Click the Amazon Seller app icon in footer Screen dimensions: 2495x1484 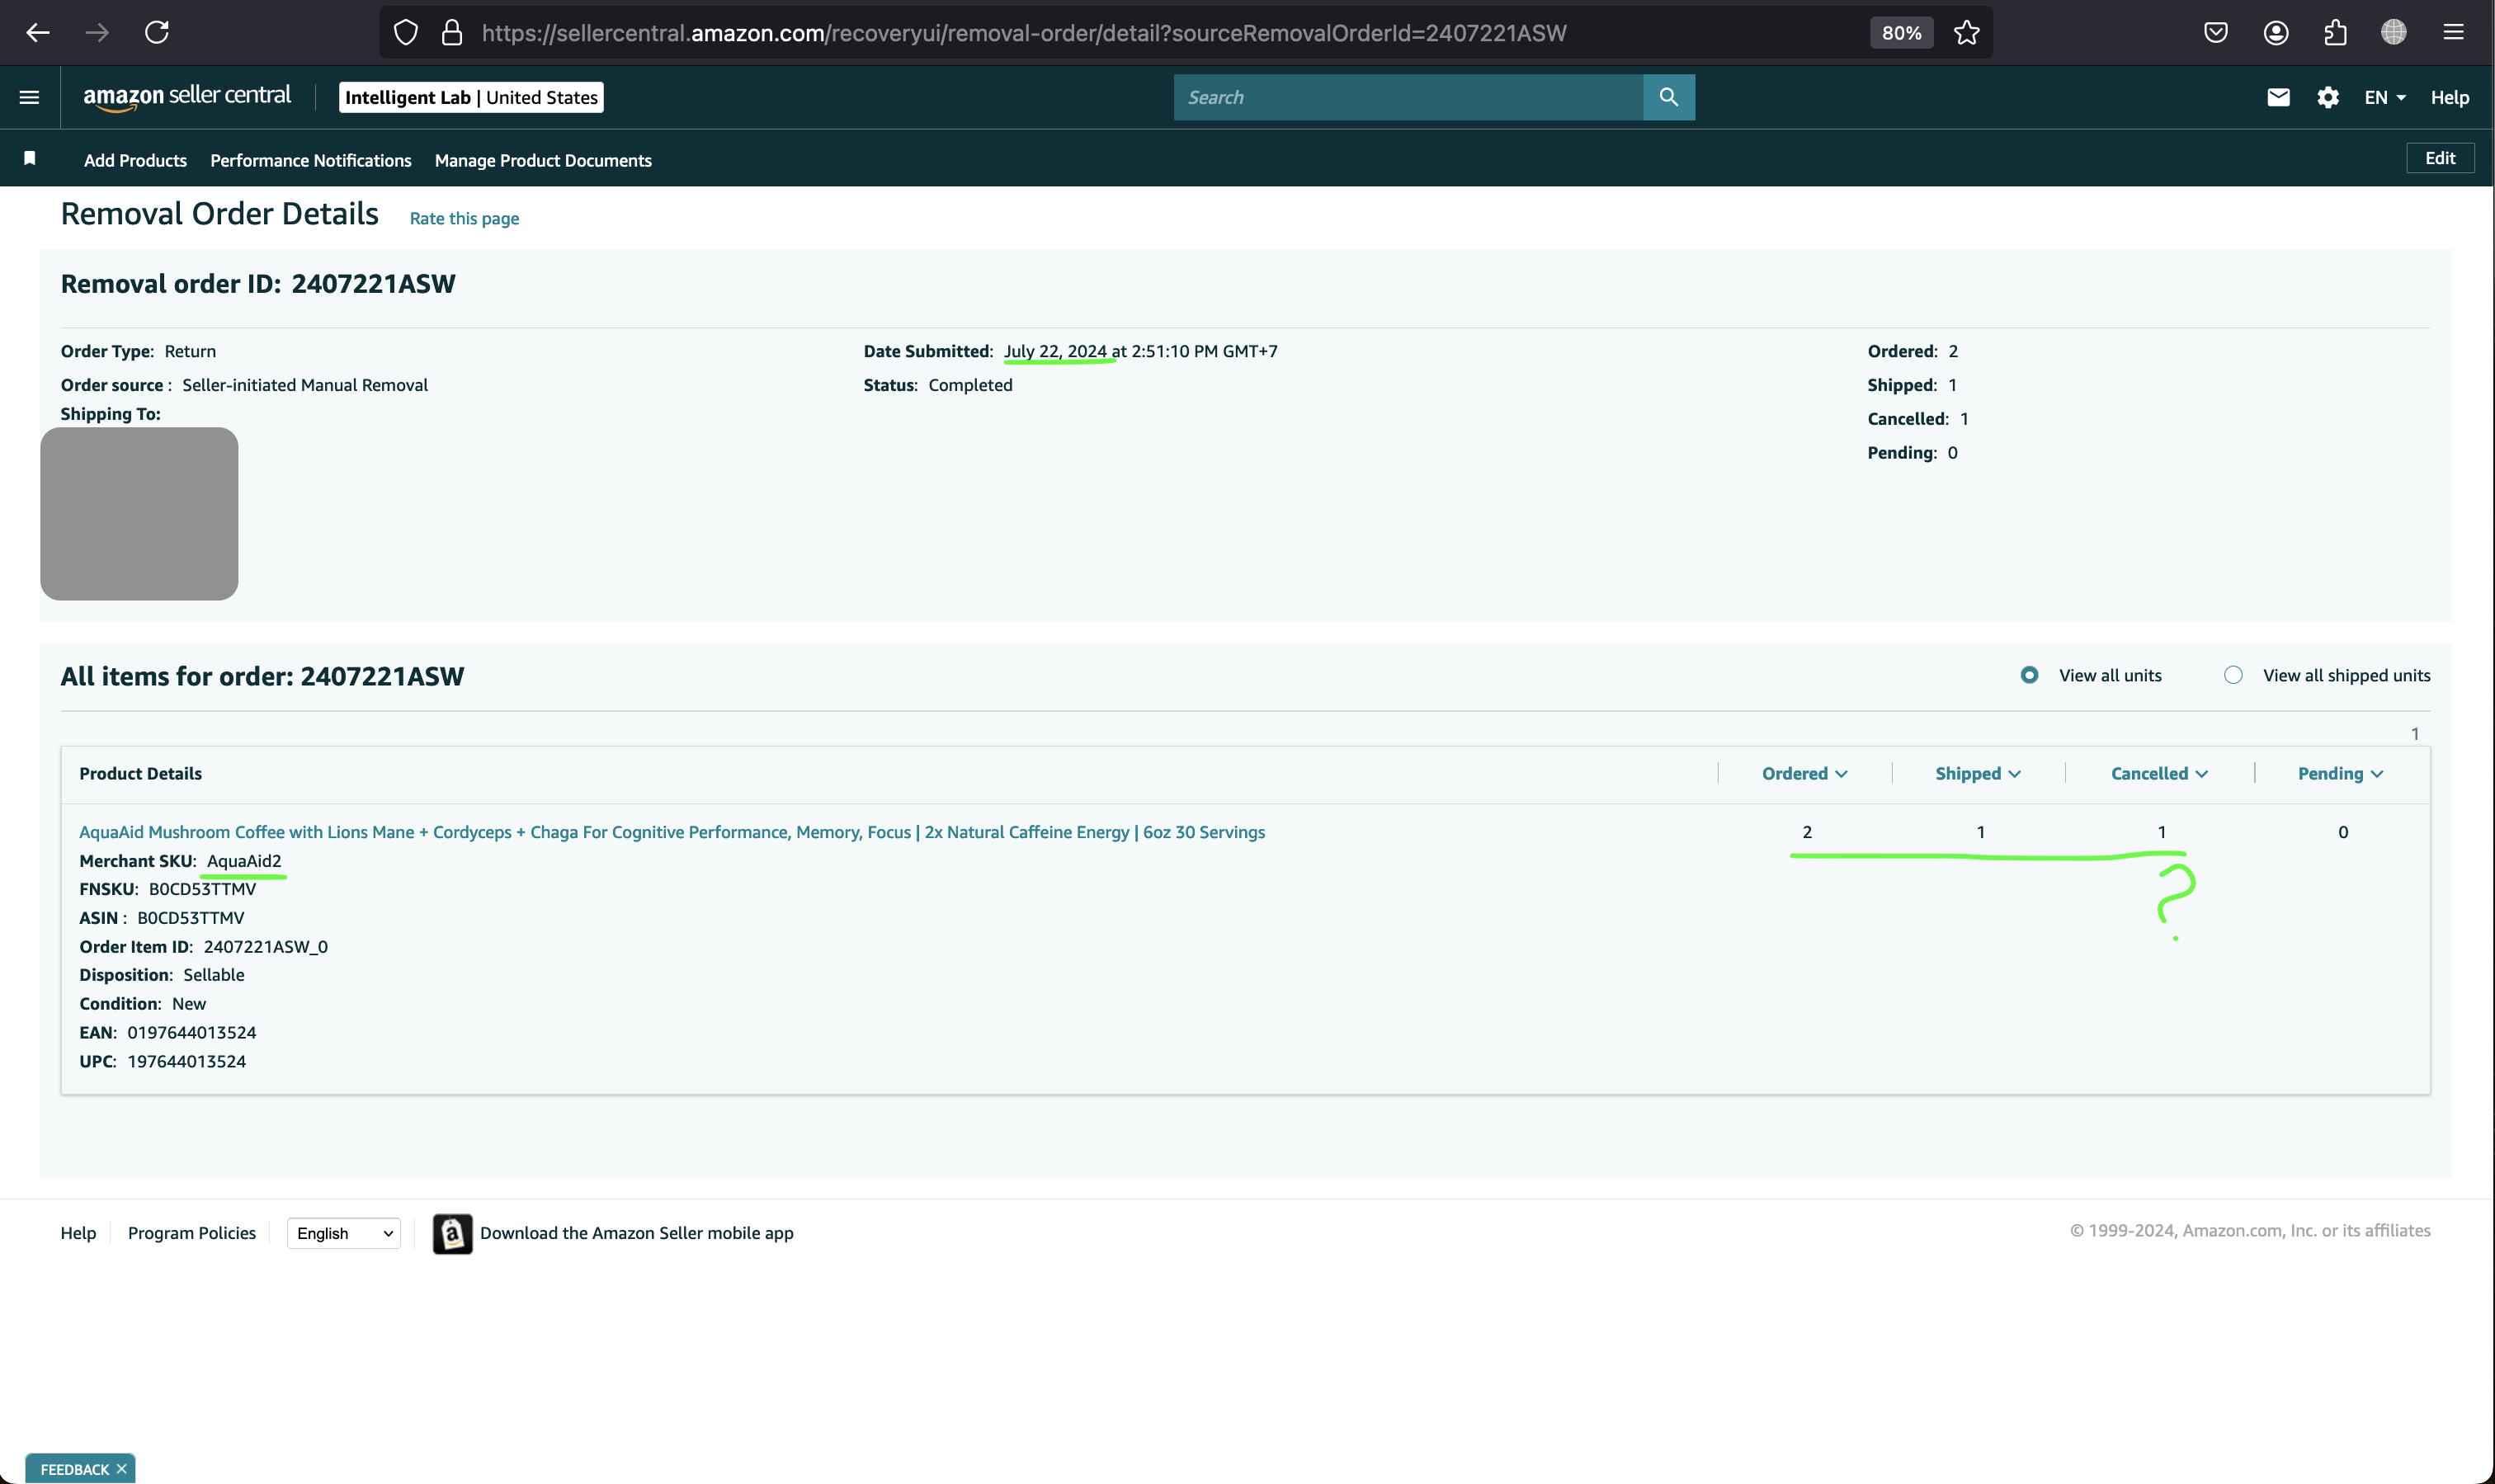pos(452,1233)
